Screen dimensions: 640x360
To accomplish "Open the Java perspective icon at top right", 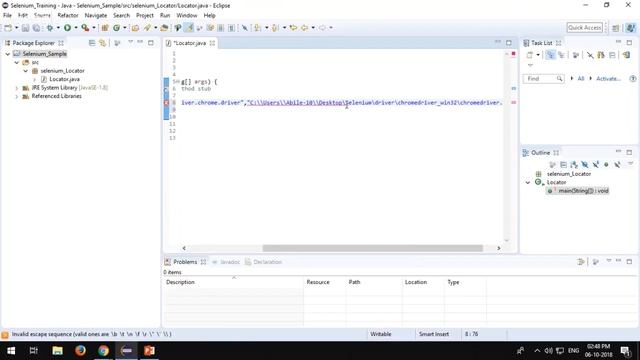I will click(x=631, y=28).
